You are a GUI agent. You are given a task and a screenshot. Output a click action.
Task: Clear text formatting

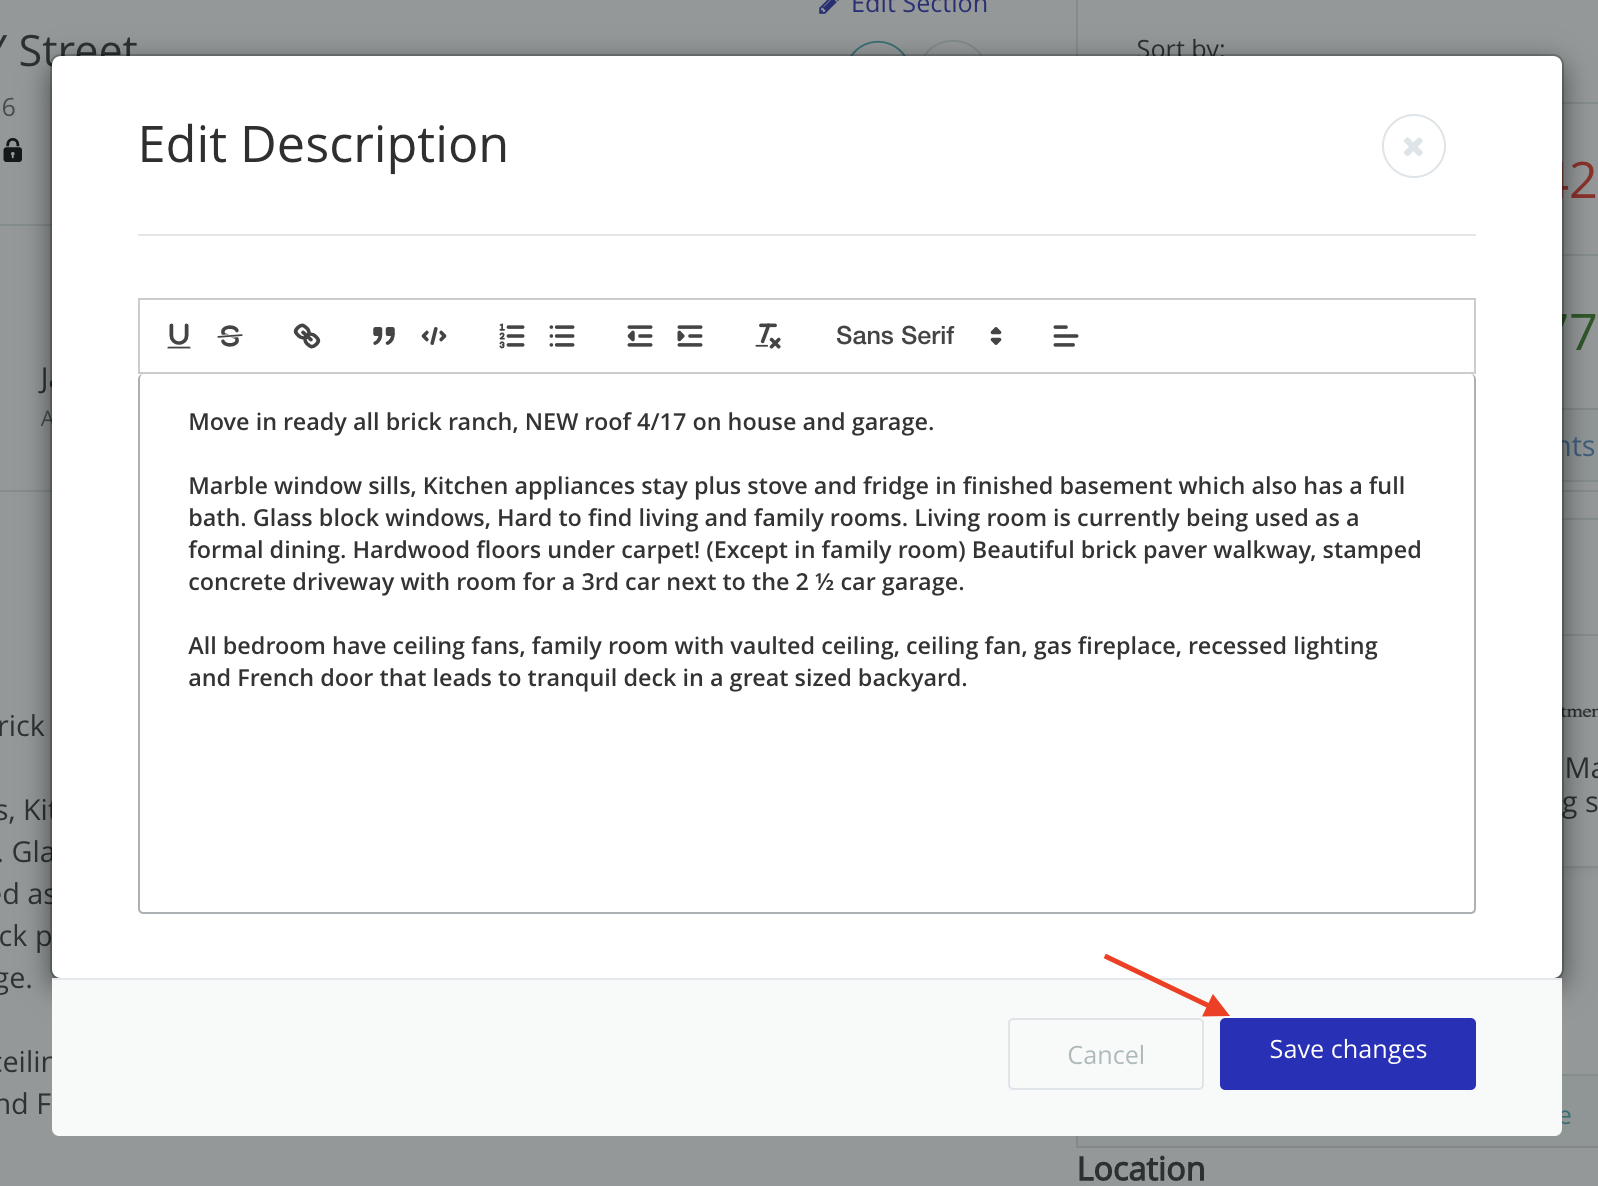pos(767,336)
